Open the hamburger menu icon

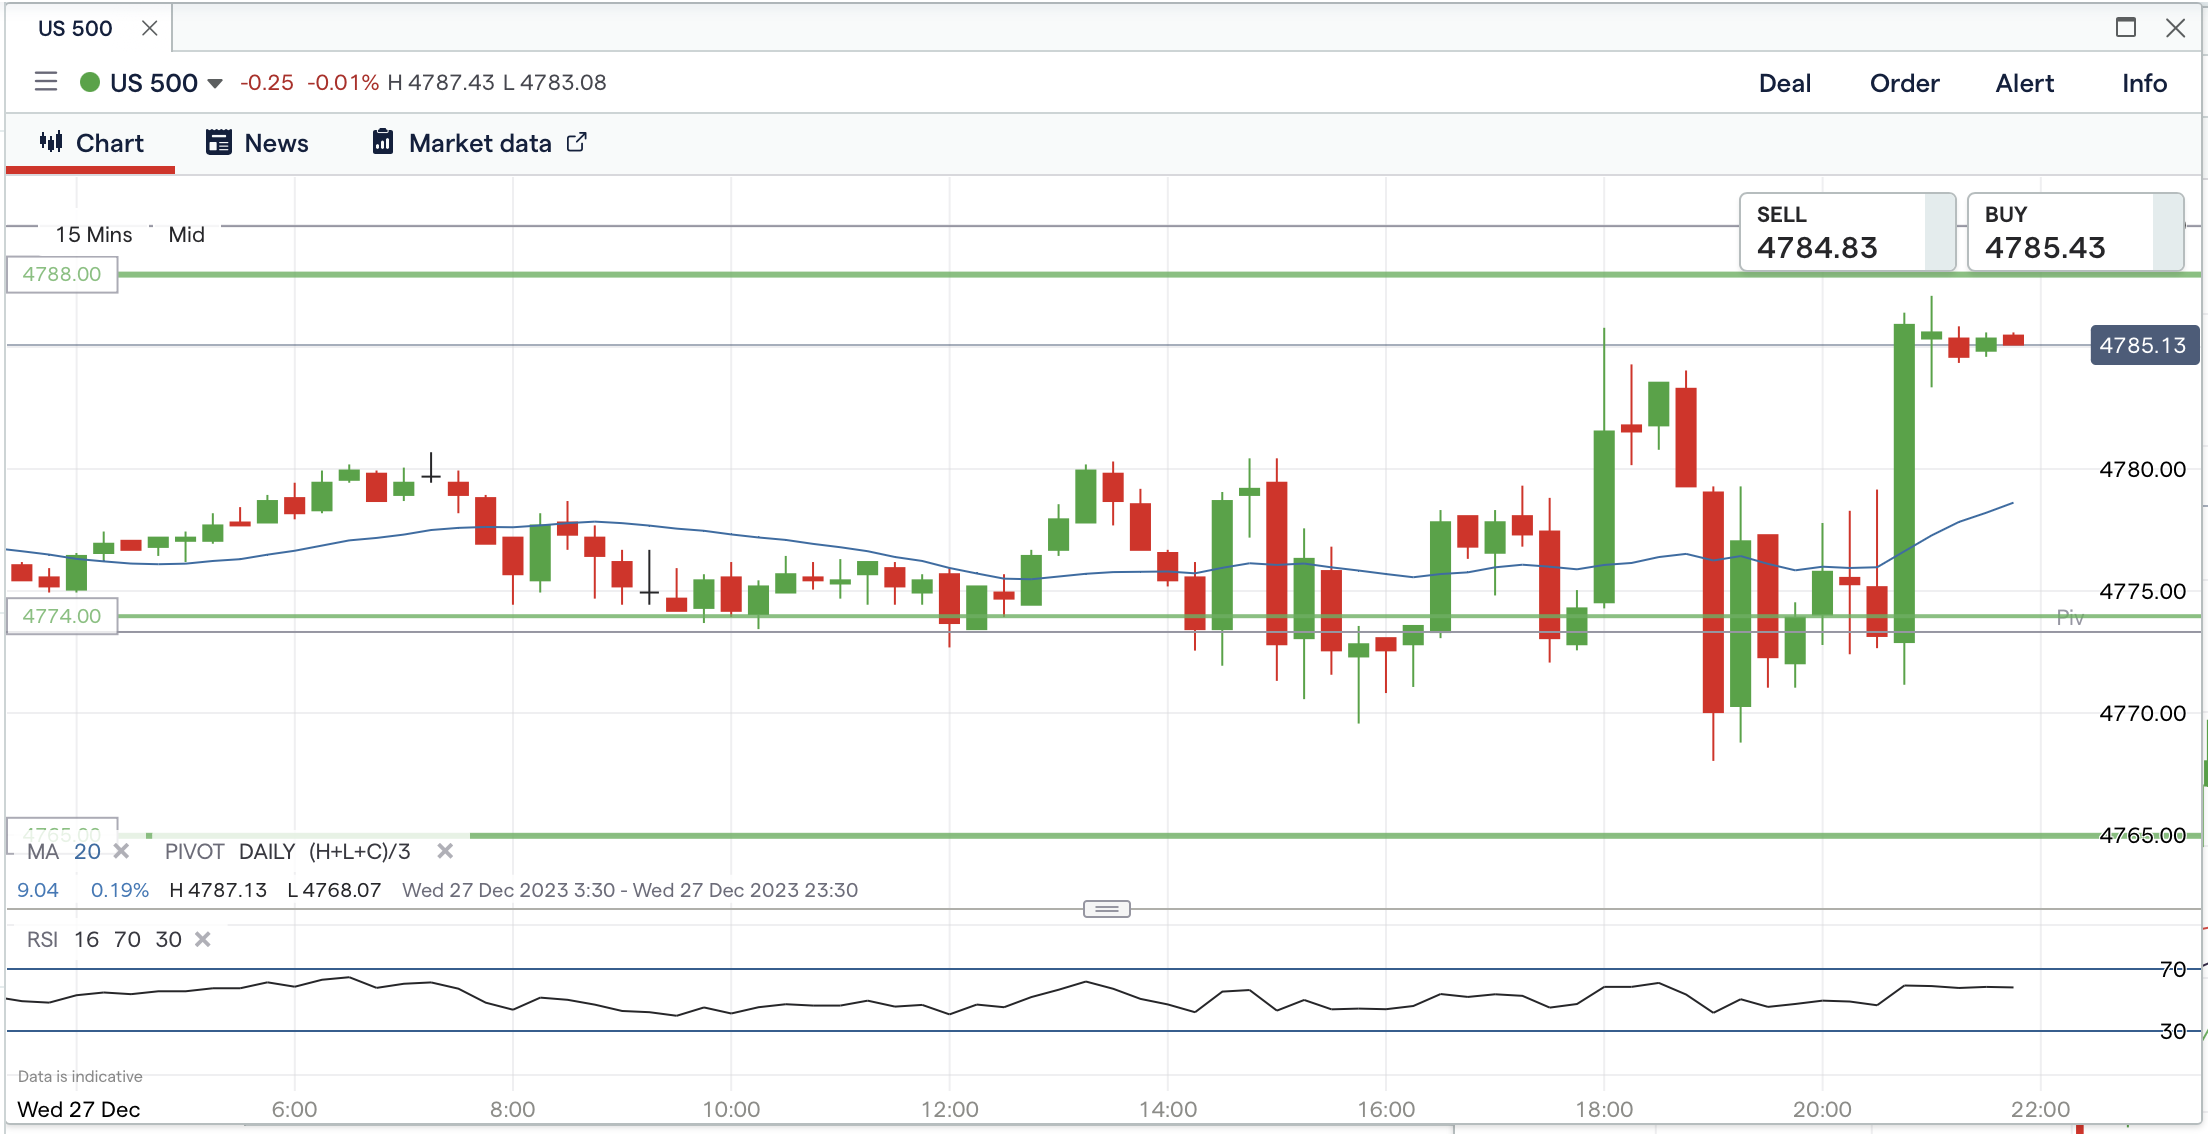click(46, 82)
